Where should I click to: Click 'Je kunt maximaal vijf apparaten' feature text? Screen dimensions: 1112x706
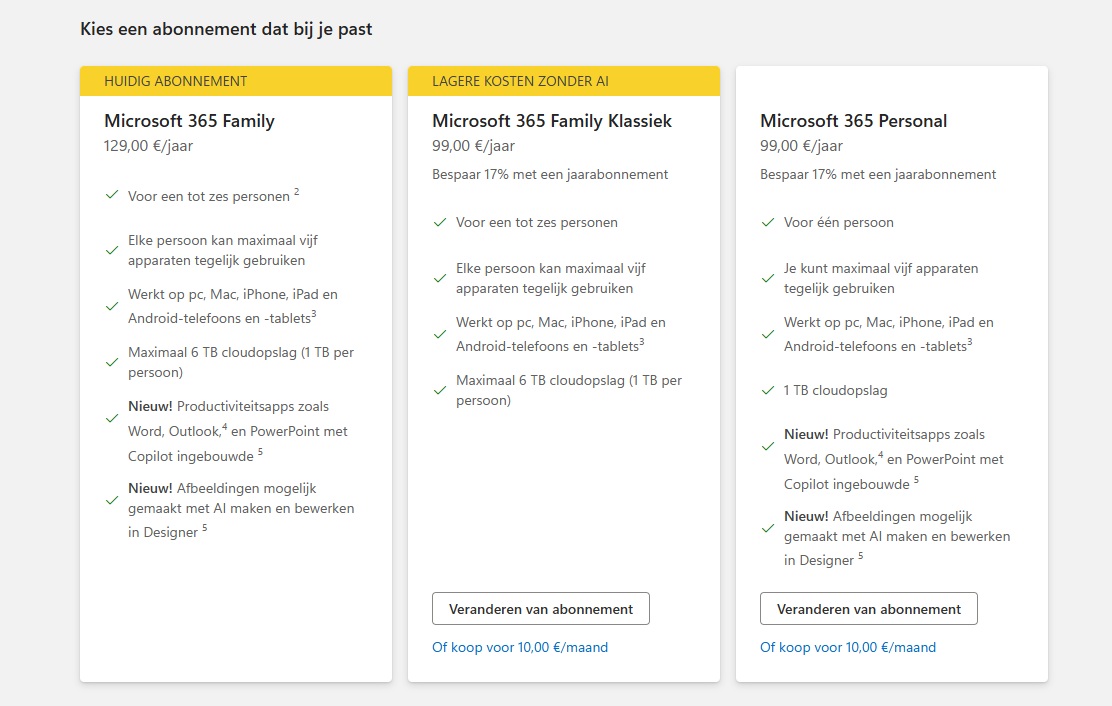click(x=881, y=278)
